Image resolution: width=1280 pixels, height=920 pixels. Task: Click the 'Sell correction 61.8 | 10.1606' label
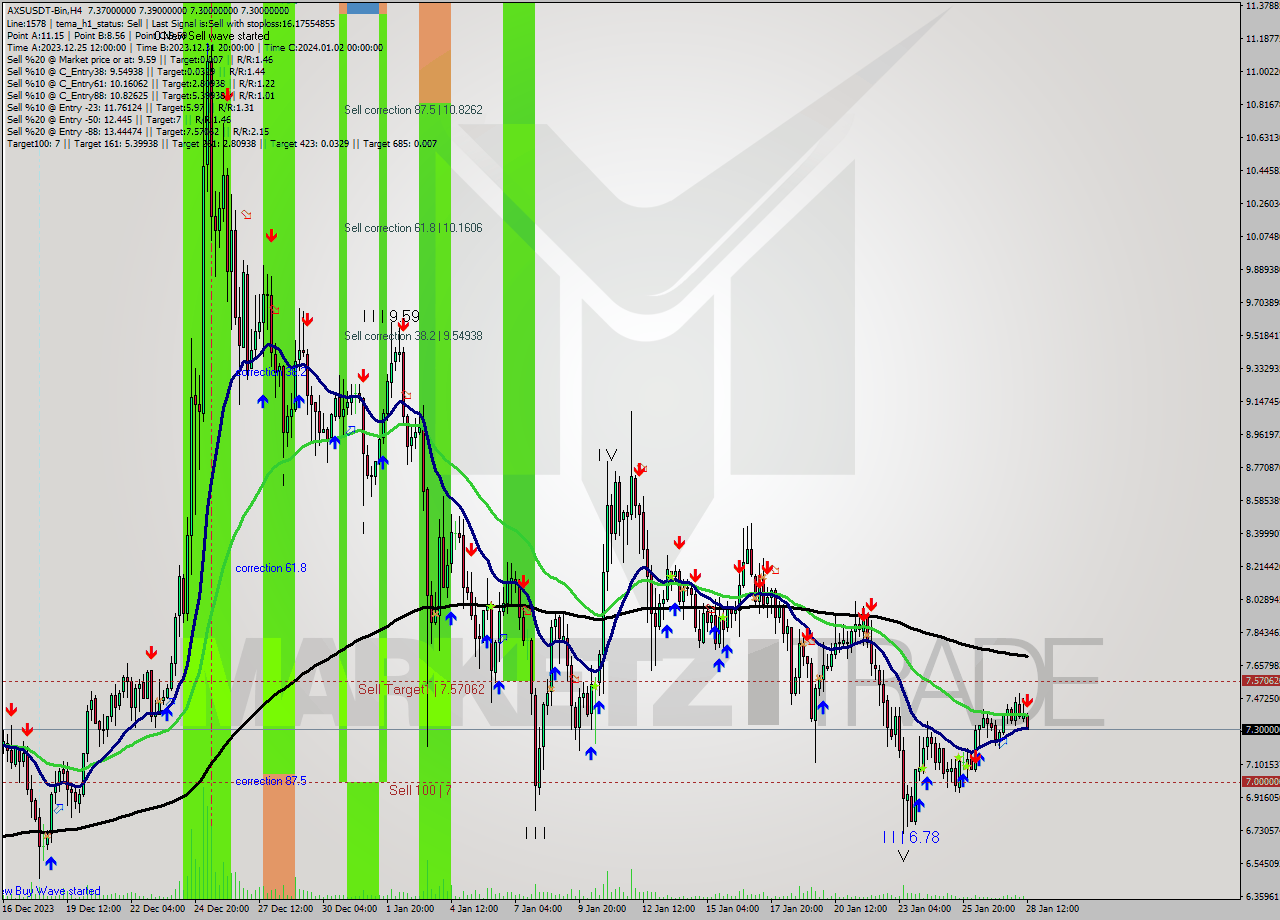pos(413,228)
